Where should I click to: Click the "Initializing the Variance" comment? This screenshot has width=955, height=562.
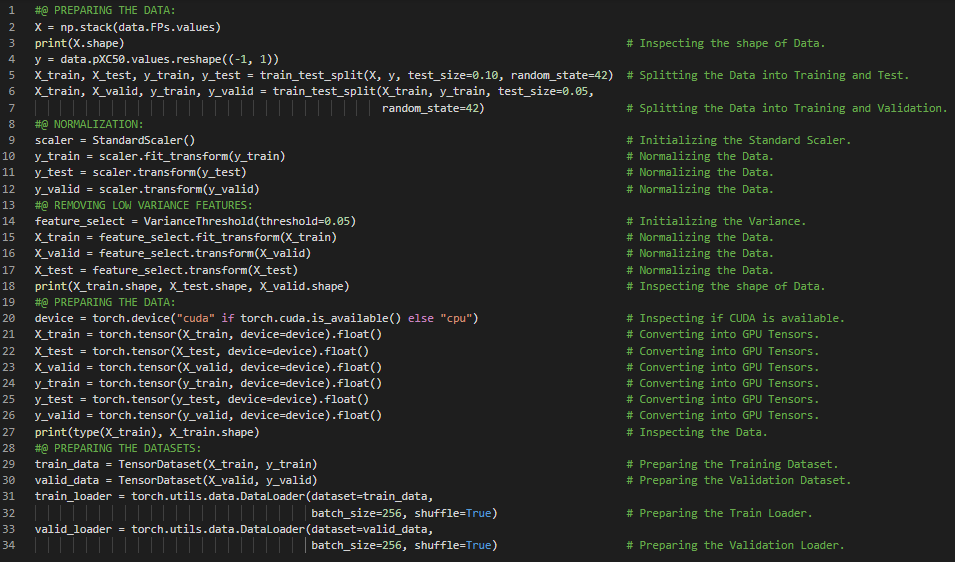(x=722, y=221)
